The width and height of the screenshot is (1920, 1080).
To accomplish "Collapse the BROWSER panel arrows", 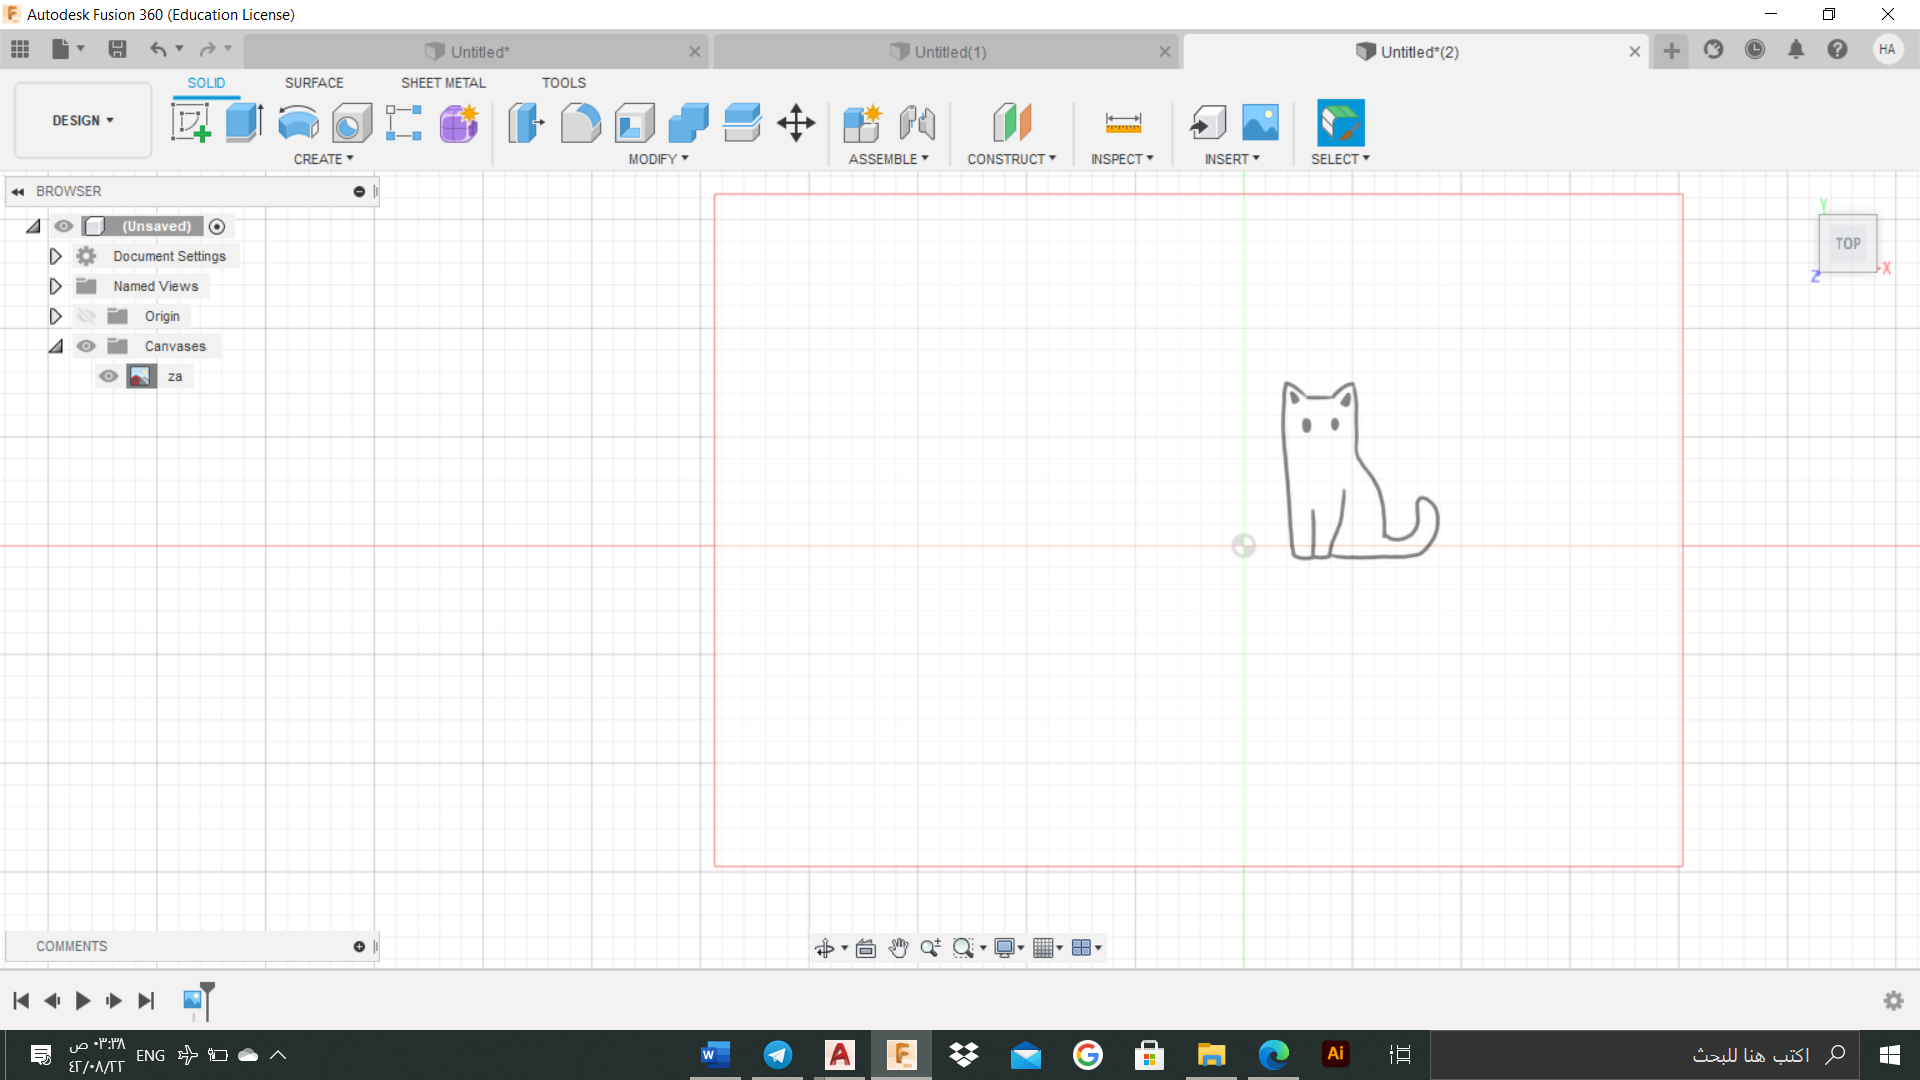I will coord(18,191).
